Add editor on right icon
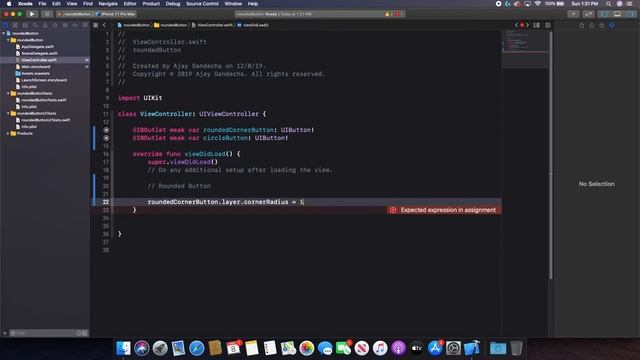This screenshot has width=640, height=360. click(x=548, y=25)
